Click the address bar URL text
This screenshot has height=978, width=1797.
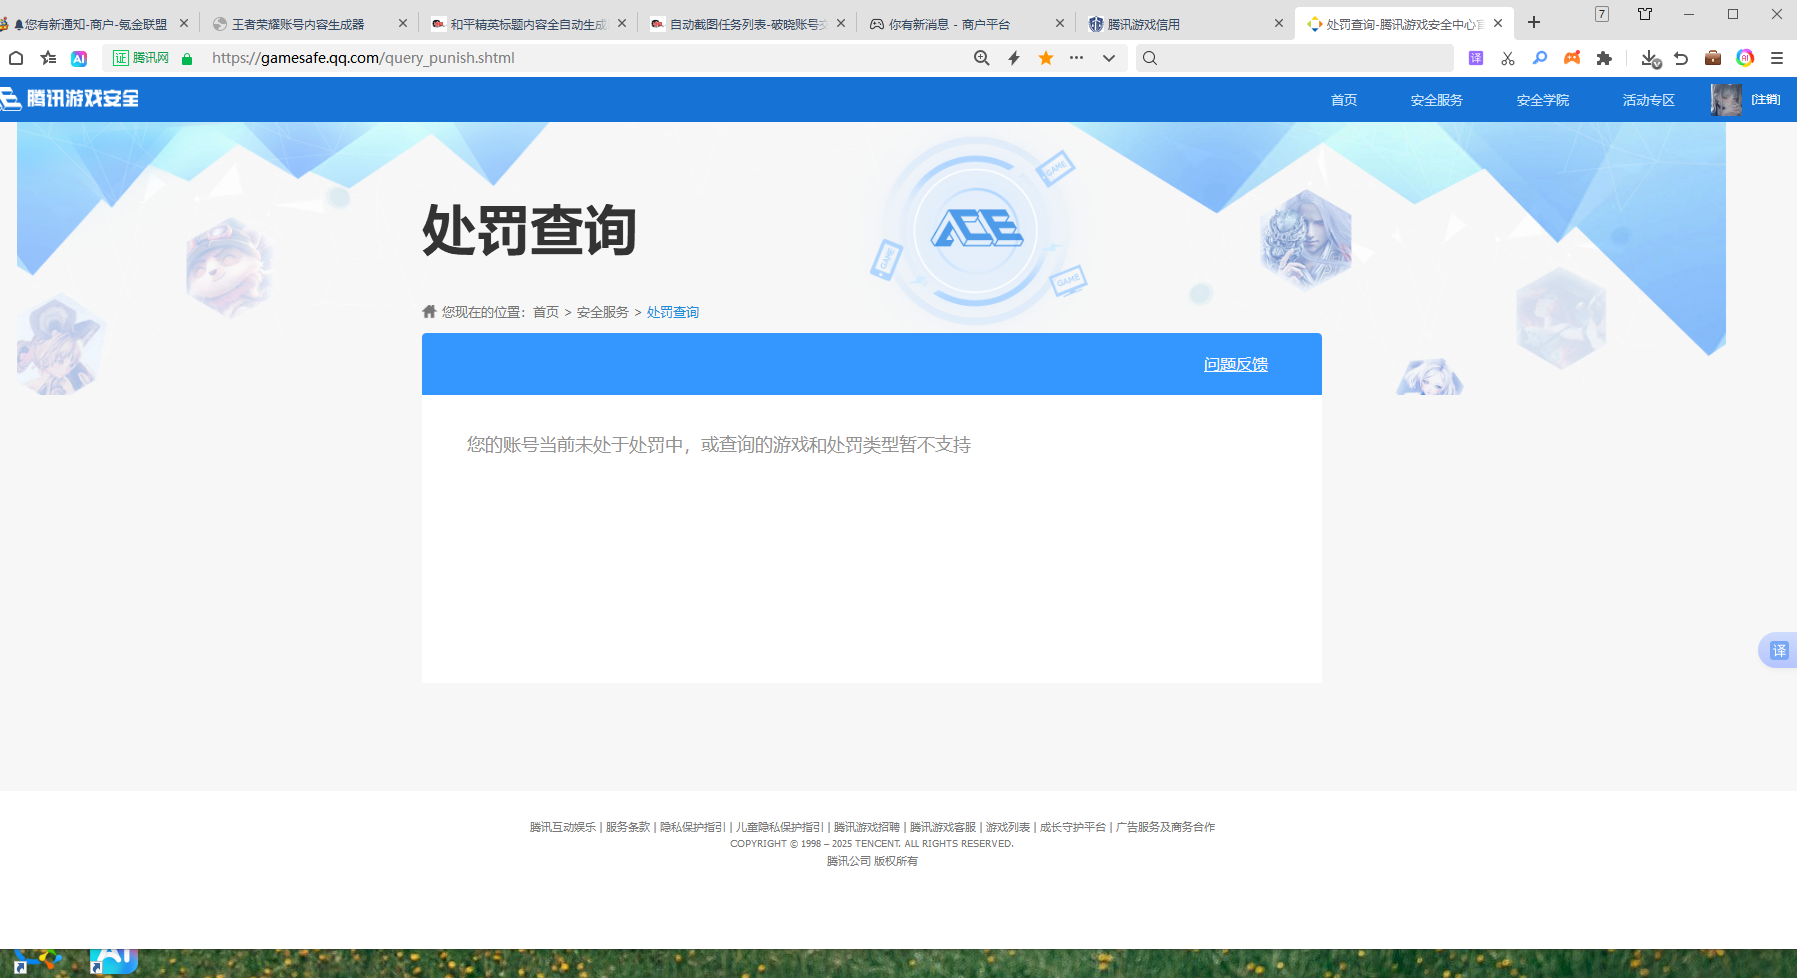(x=363, y=58)
